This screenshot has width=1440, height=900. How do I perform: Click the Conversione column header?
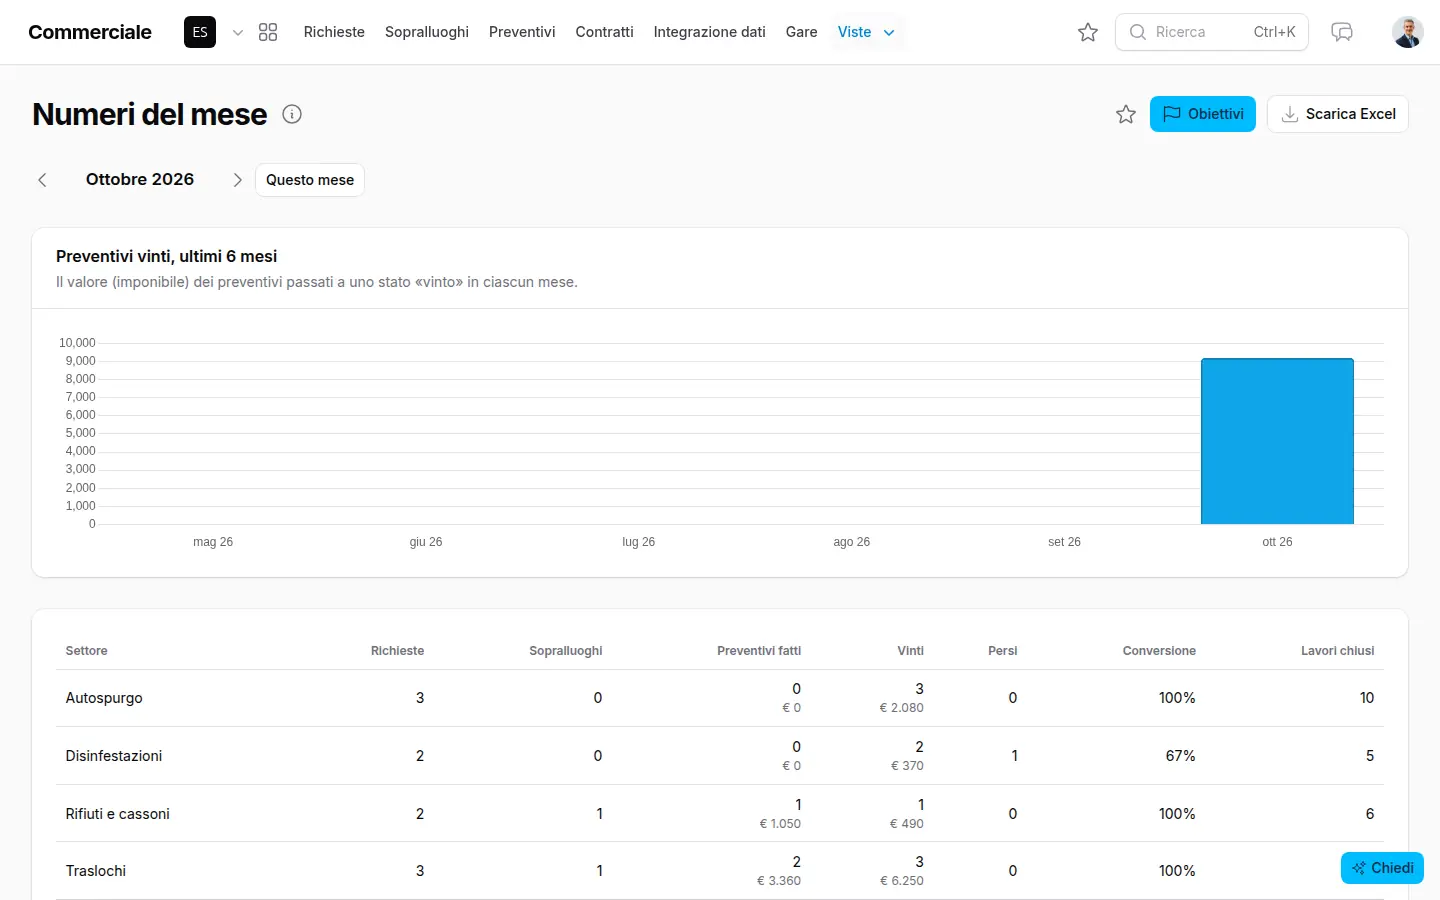pos(1159,651)
